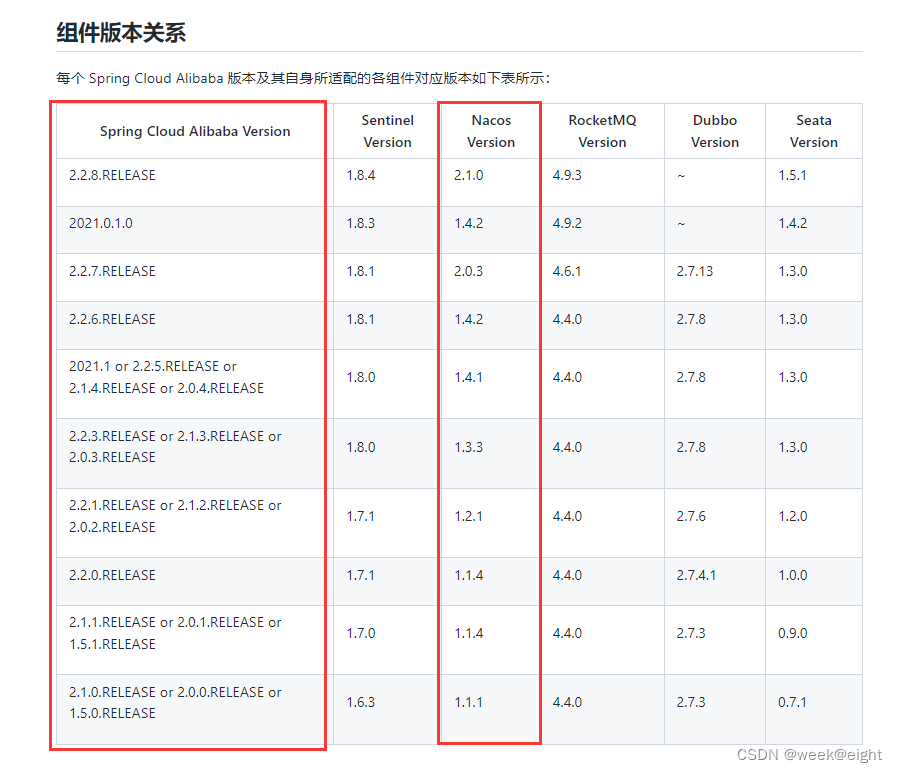
Task: Click Sentinel '1.8.1' in the 2.2.6.RELEASE row
Action: [x=360, y=319]
